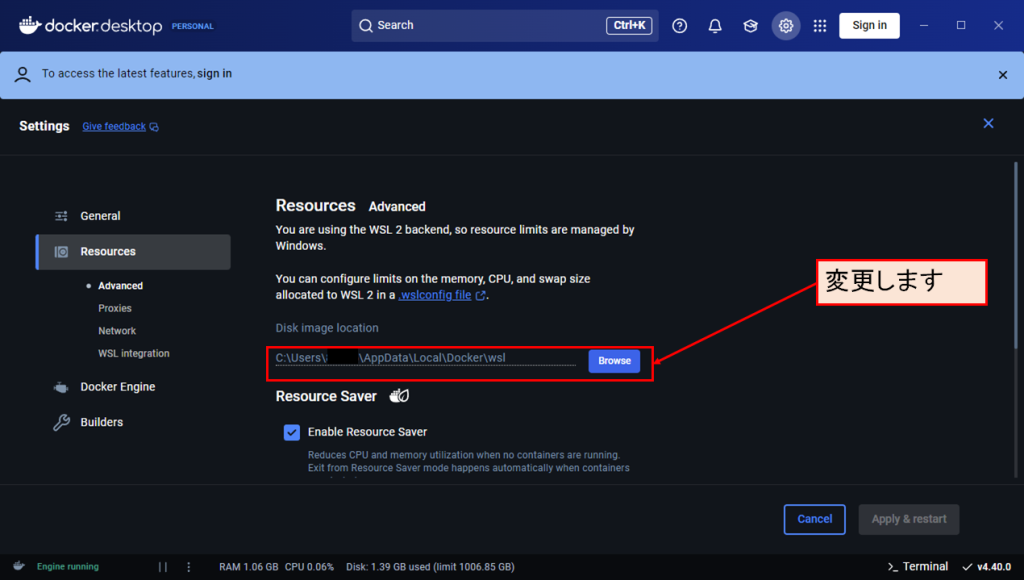Click the magnifier icon in Search
The height and width of the screenshot is (580, 1024).
[x=366, y=25]
